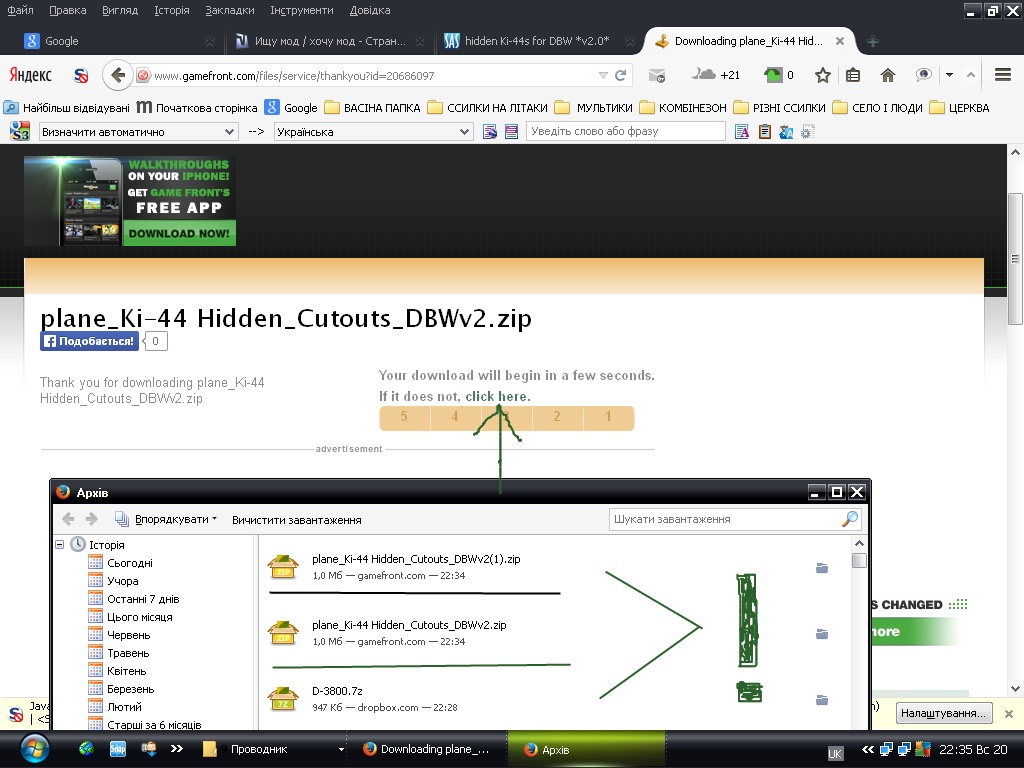Open the МУЛЬТИКИ bookmark folder

pos(594,108)
